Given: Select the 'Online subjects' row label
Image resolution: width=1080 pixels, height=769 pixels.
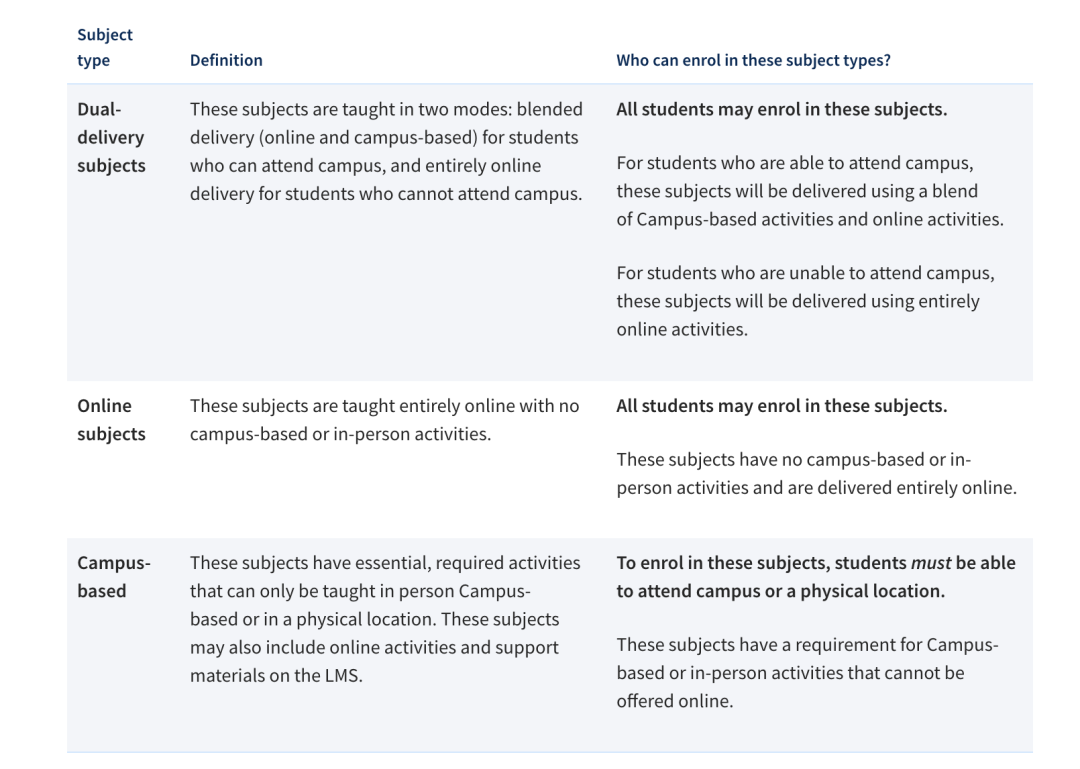Looking at the screenshot, I should [112, 420].
